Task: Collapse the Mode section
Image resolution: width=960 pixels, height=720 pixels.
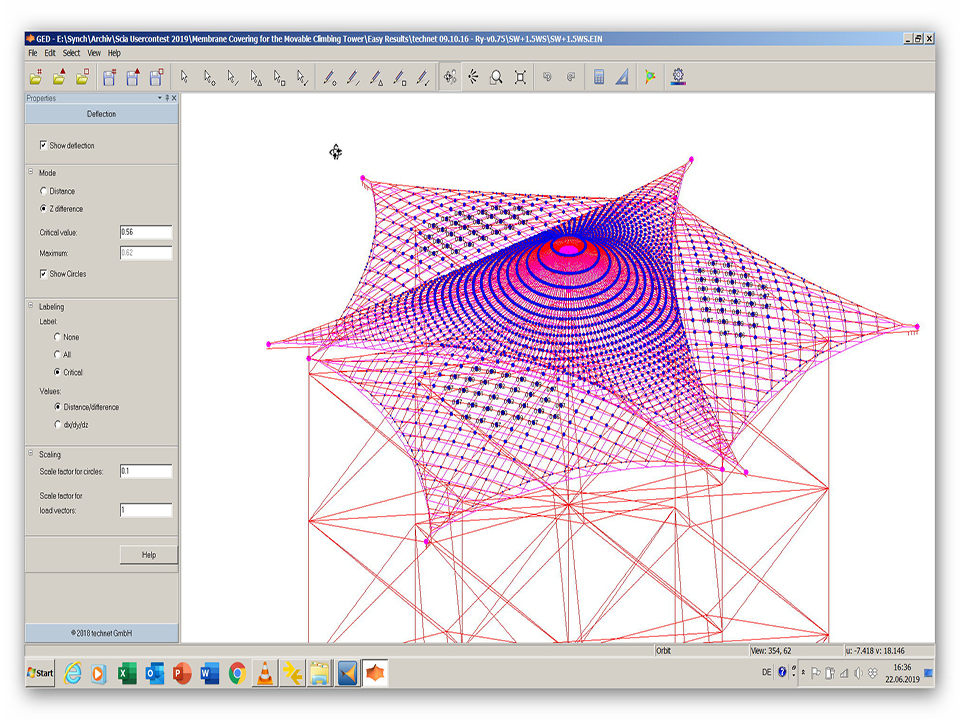Action: click(31, 173)
